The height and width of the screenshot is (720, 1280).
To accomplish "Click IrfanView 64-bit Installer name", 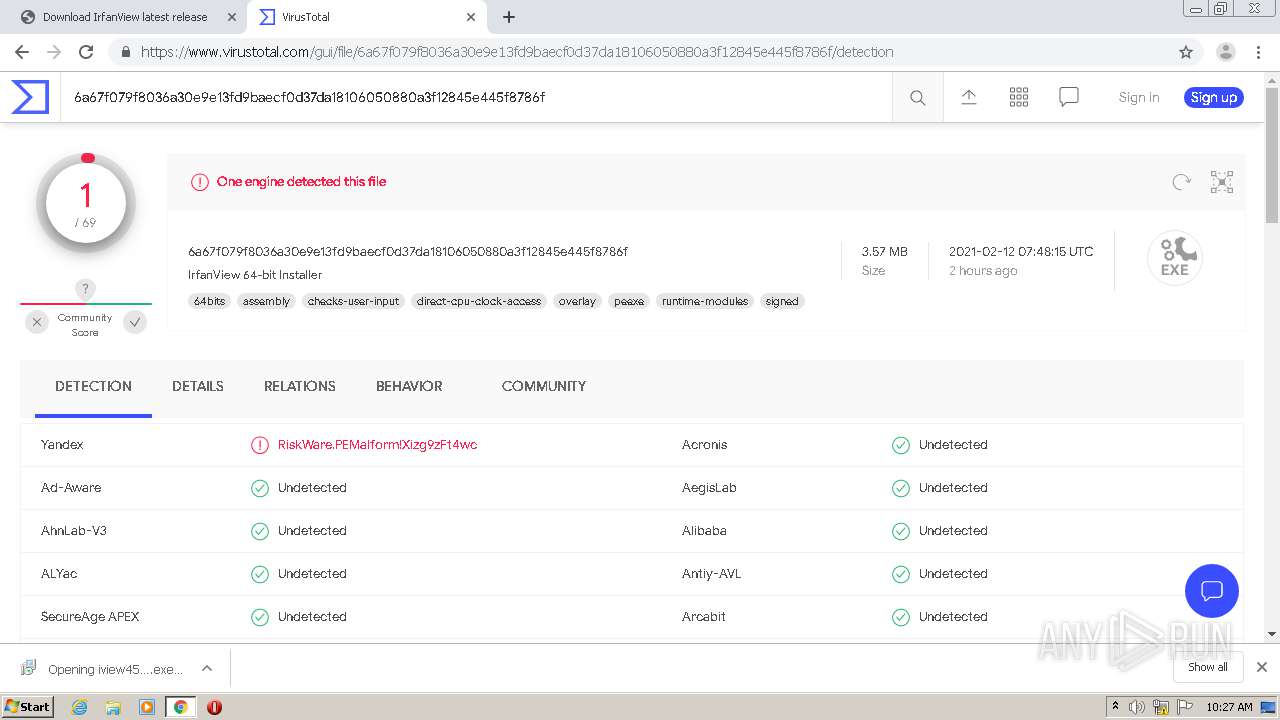I will pos(255,275).
